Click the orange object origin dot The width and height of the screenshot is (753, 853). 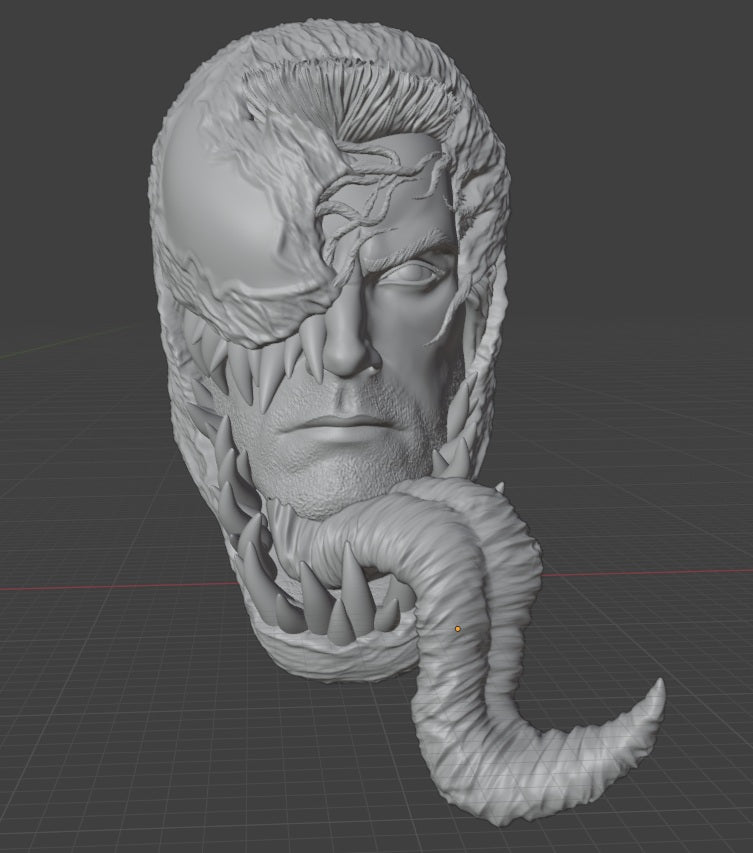(x=458, y=628)
